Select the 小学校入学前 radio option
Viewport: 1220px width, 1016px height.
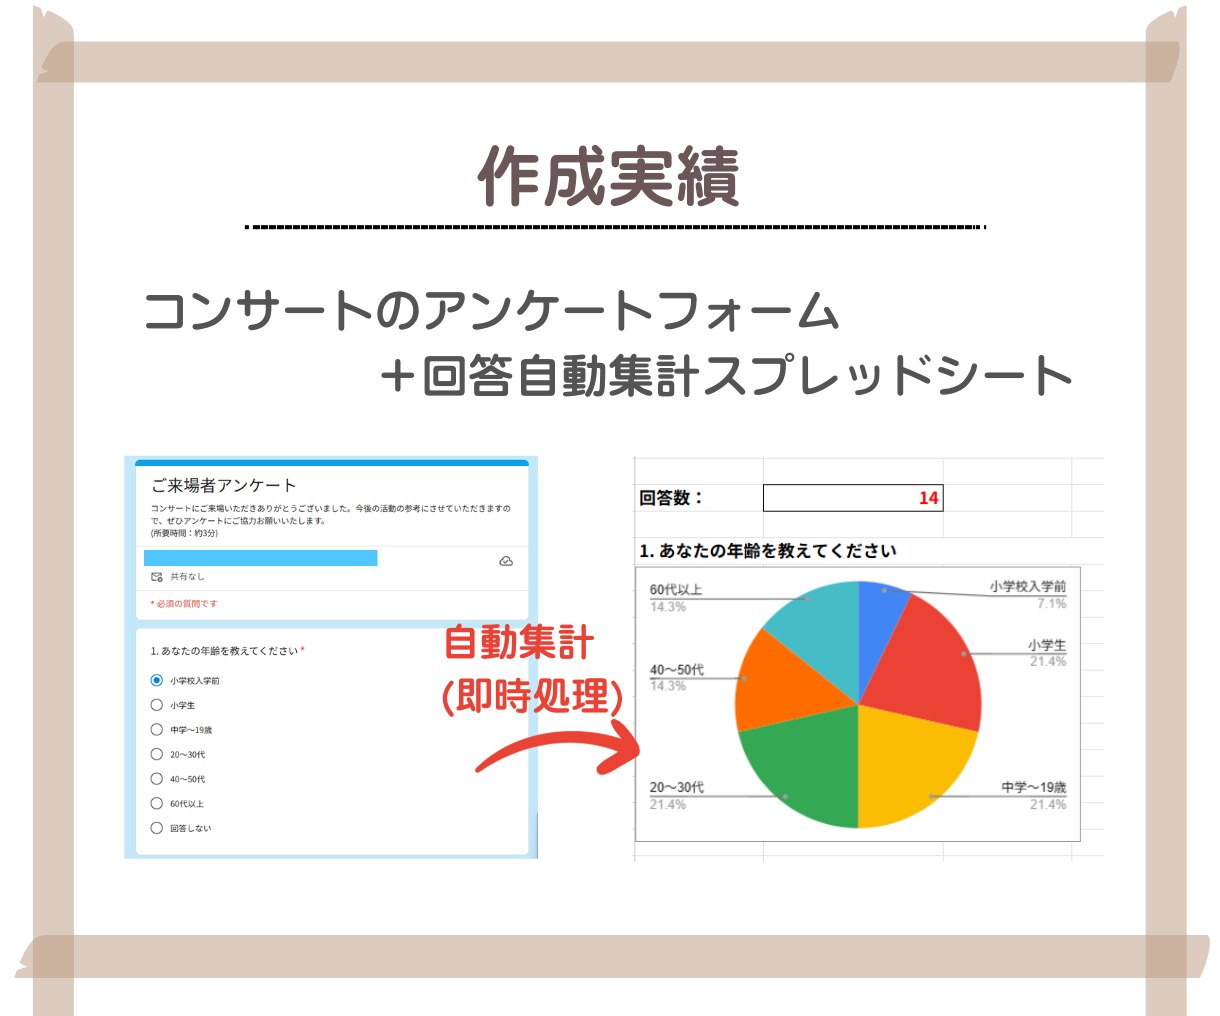click(156, 680)
